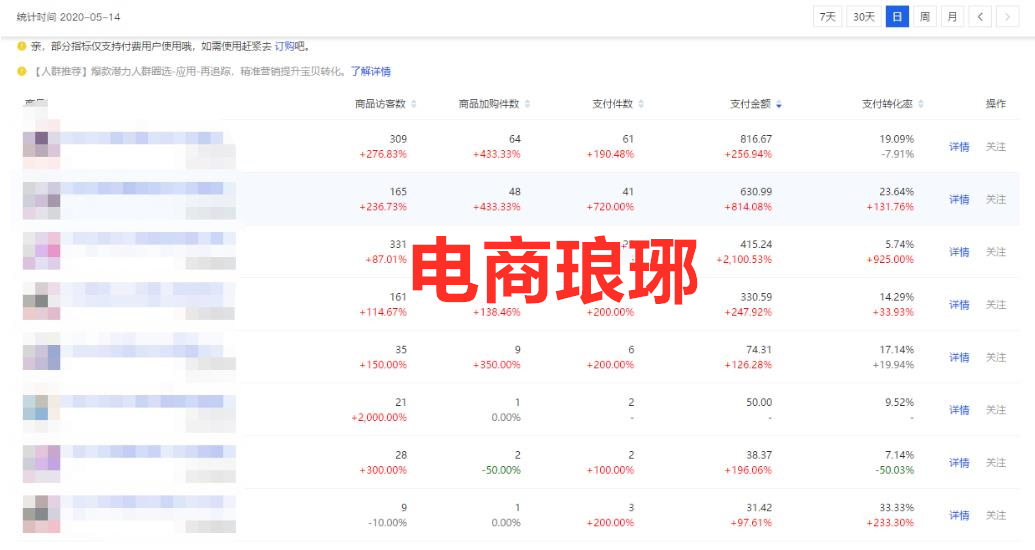Click the +2,100.53% change value
This screenshot has width=1035, height=550.
click(x=744, y=259)
